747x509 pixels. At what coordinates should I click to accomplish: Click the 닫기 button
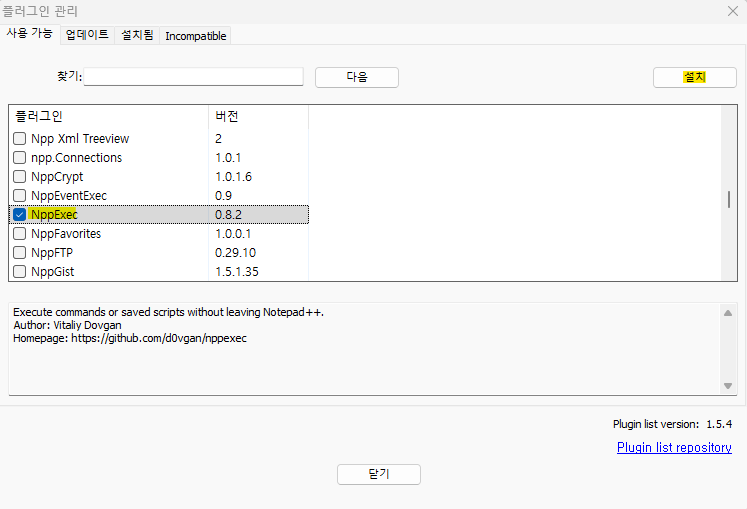tap(379, 474)
